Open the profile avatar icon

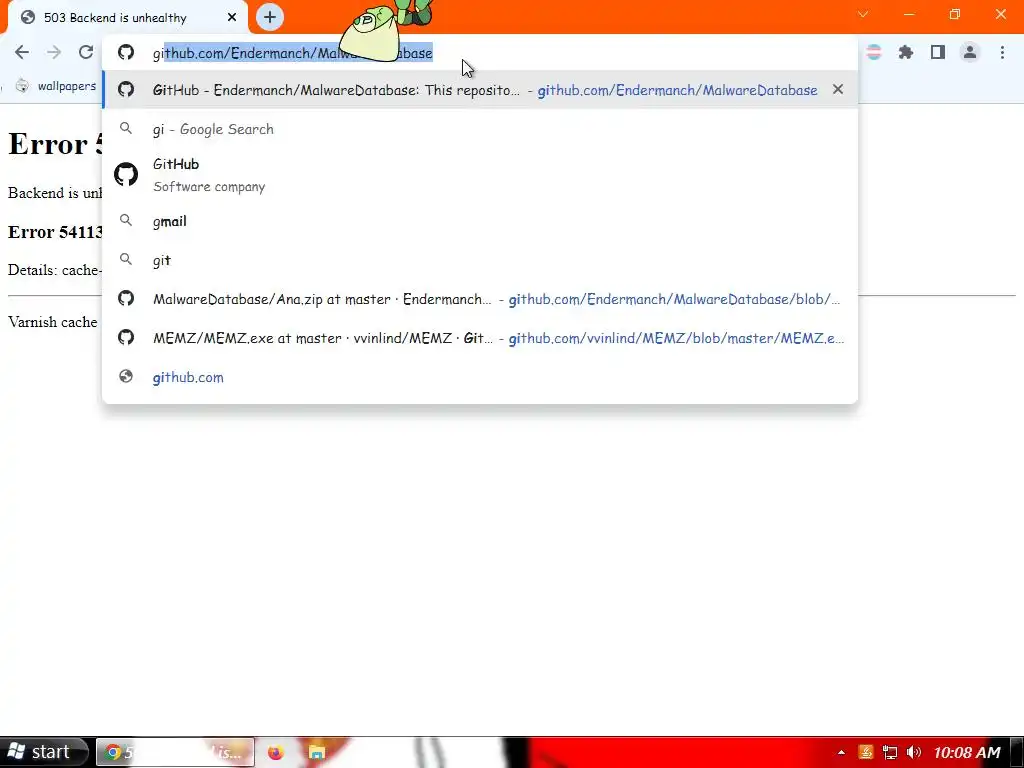(x=970, y=52)
